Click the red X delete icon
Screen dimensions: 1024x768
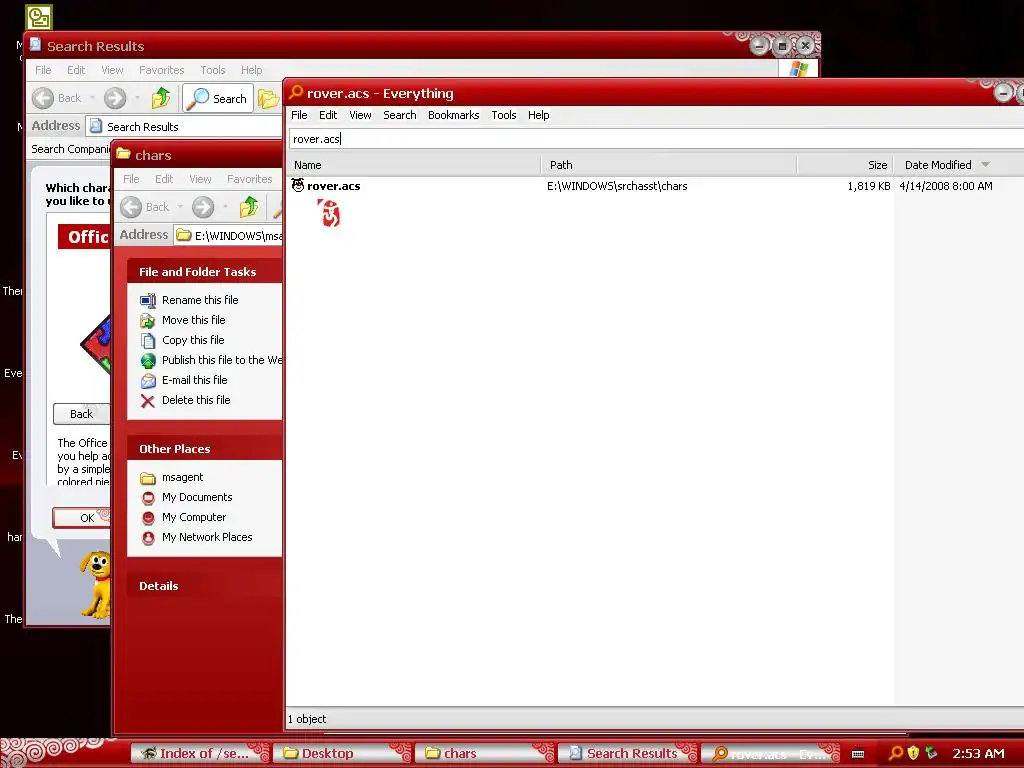tap(148, 400)
